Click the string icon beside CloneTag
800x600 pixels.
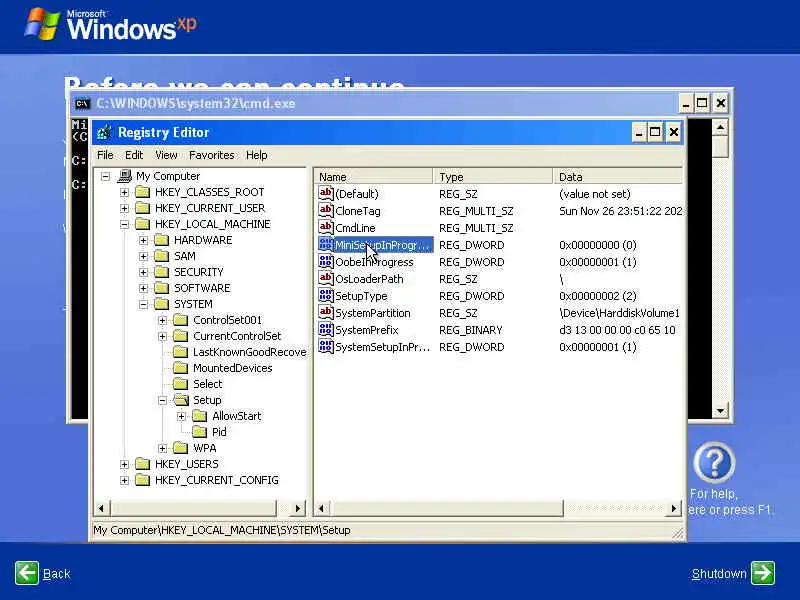[326, 210]
